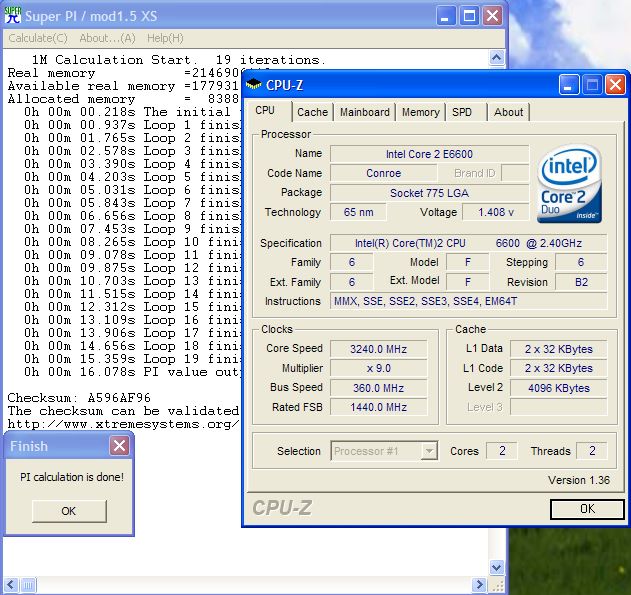
Task: Click Super PI horizontal scrollbar left arrow
Action: pyautogui.click(x=11, y=584)
